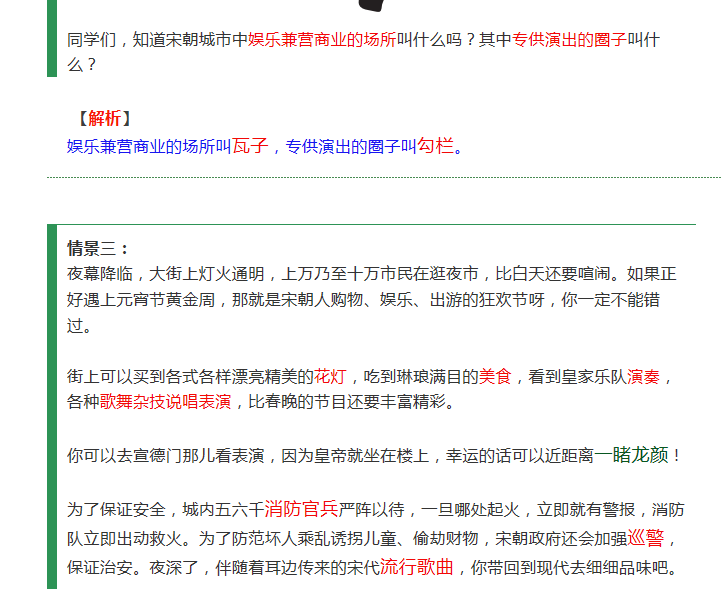Click the red phrase 专供演出的圈子
Image resolution: width=722 pixels, height=589 pixels.
pyautogui.click(x=570, y=40)
